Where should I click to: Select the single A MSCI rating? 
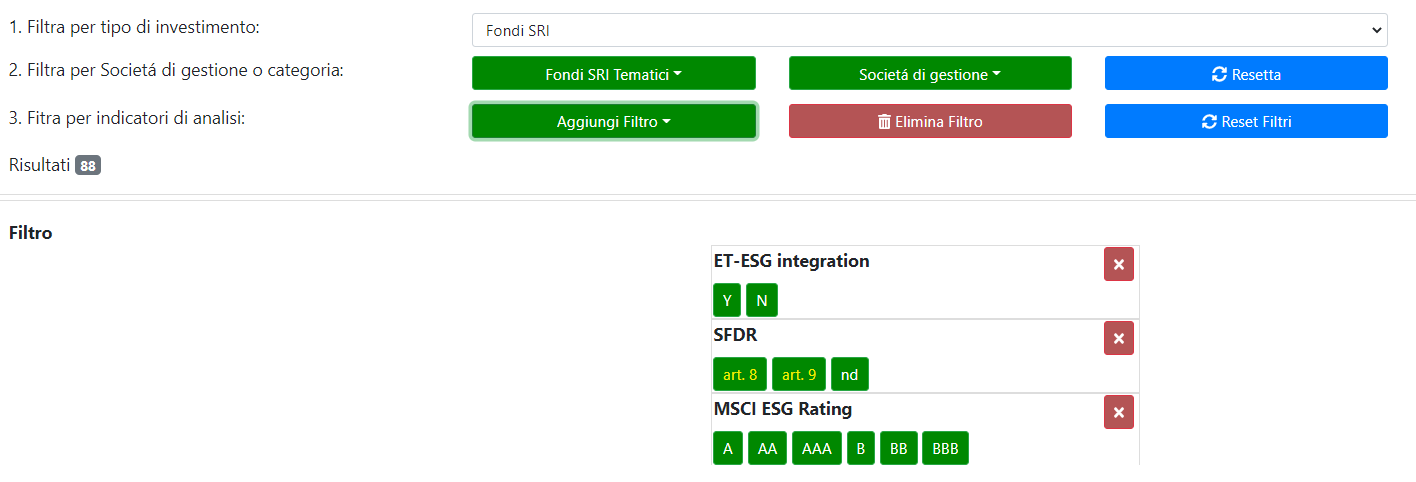pos(728,448)
